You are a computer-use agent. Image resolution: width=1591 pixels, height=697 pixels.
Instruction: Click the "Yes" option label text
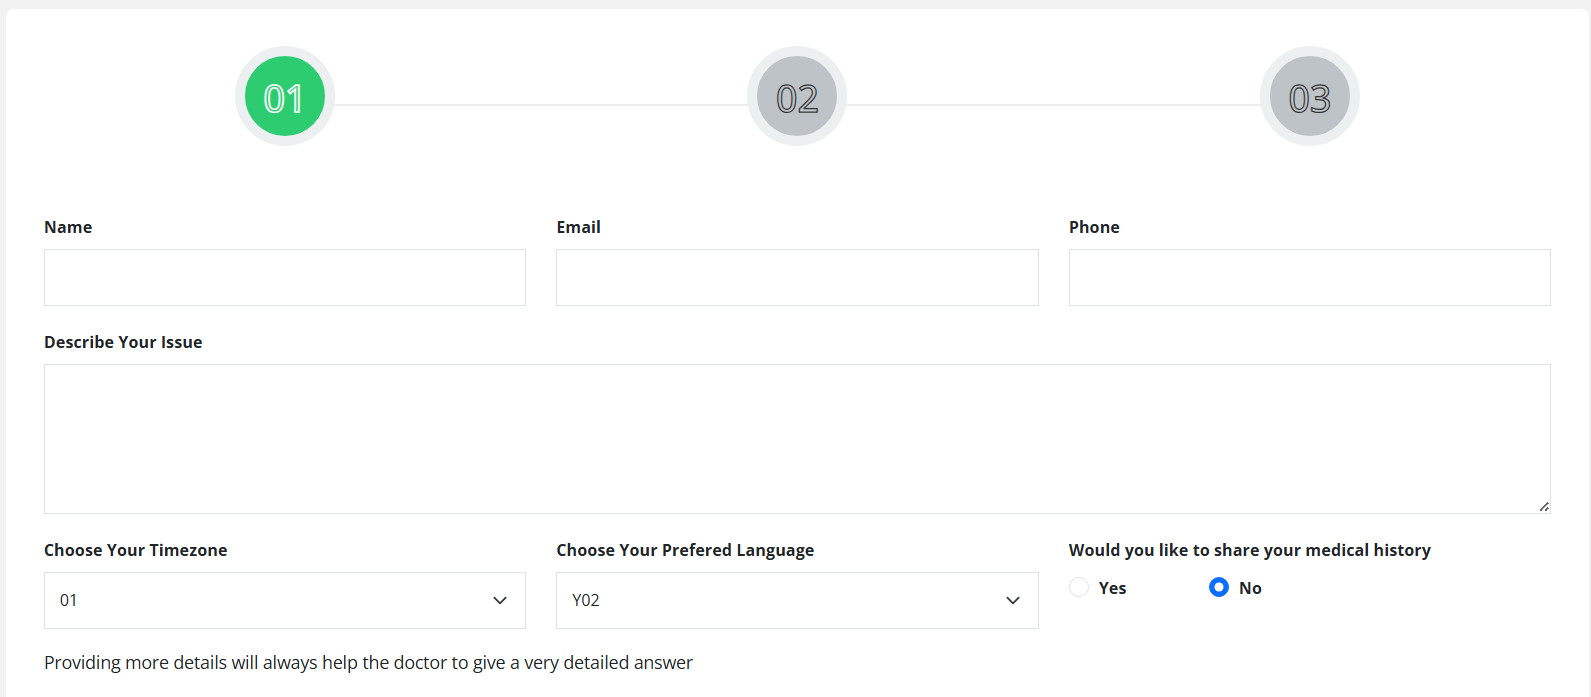tap(1112, 588)
